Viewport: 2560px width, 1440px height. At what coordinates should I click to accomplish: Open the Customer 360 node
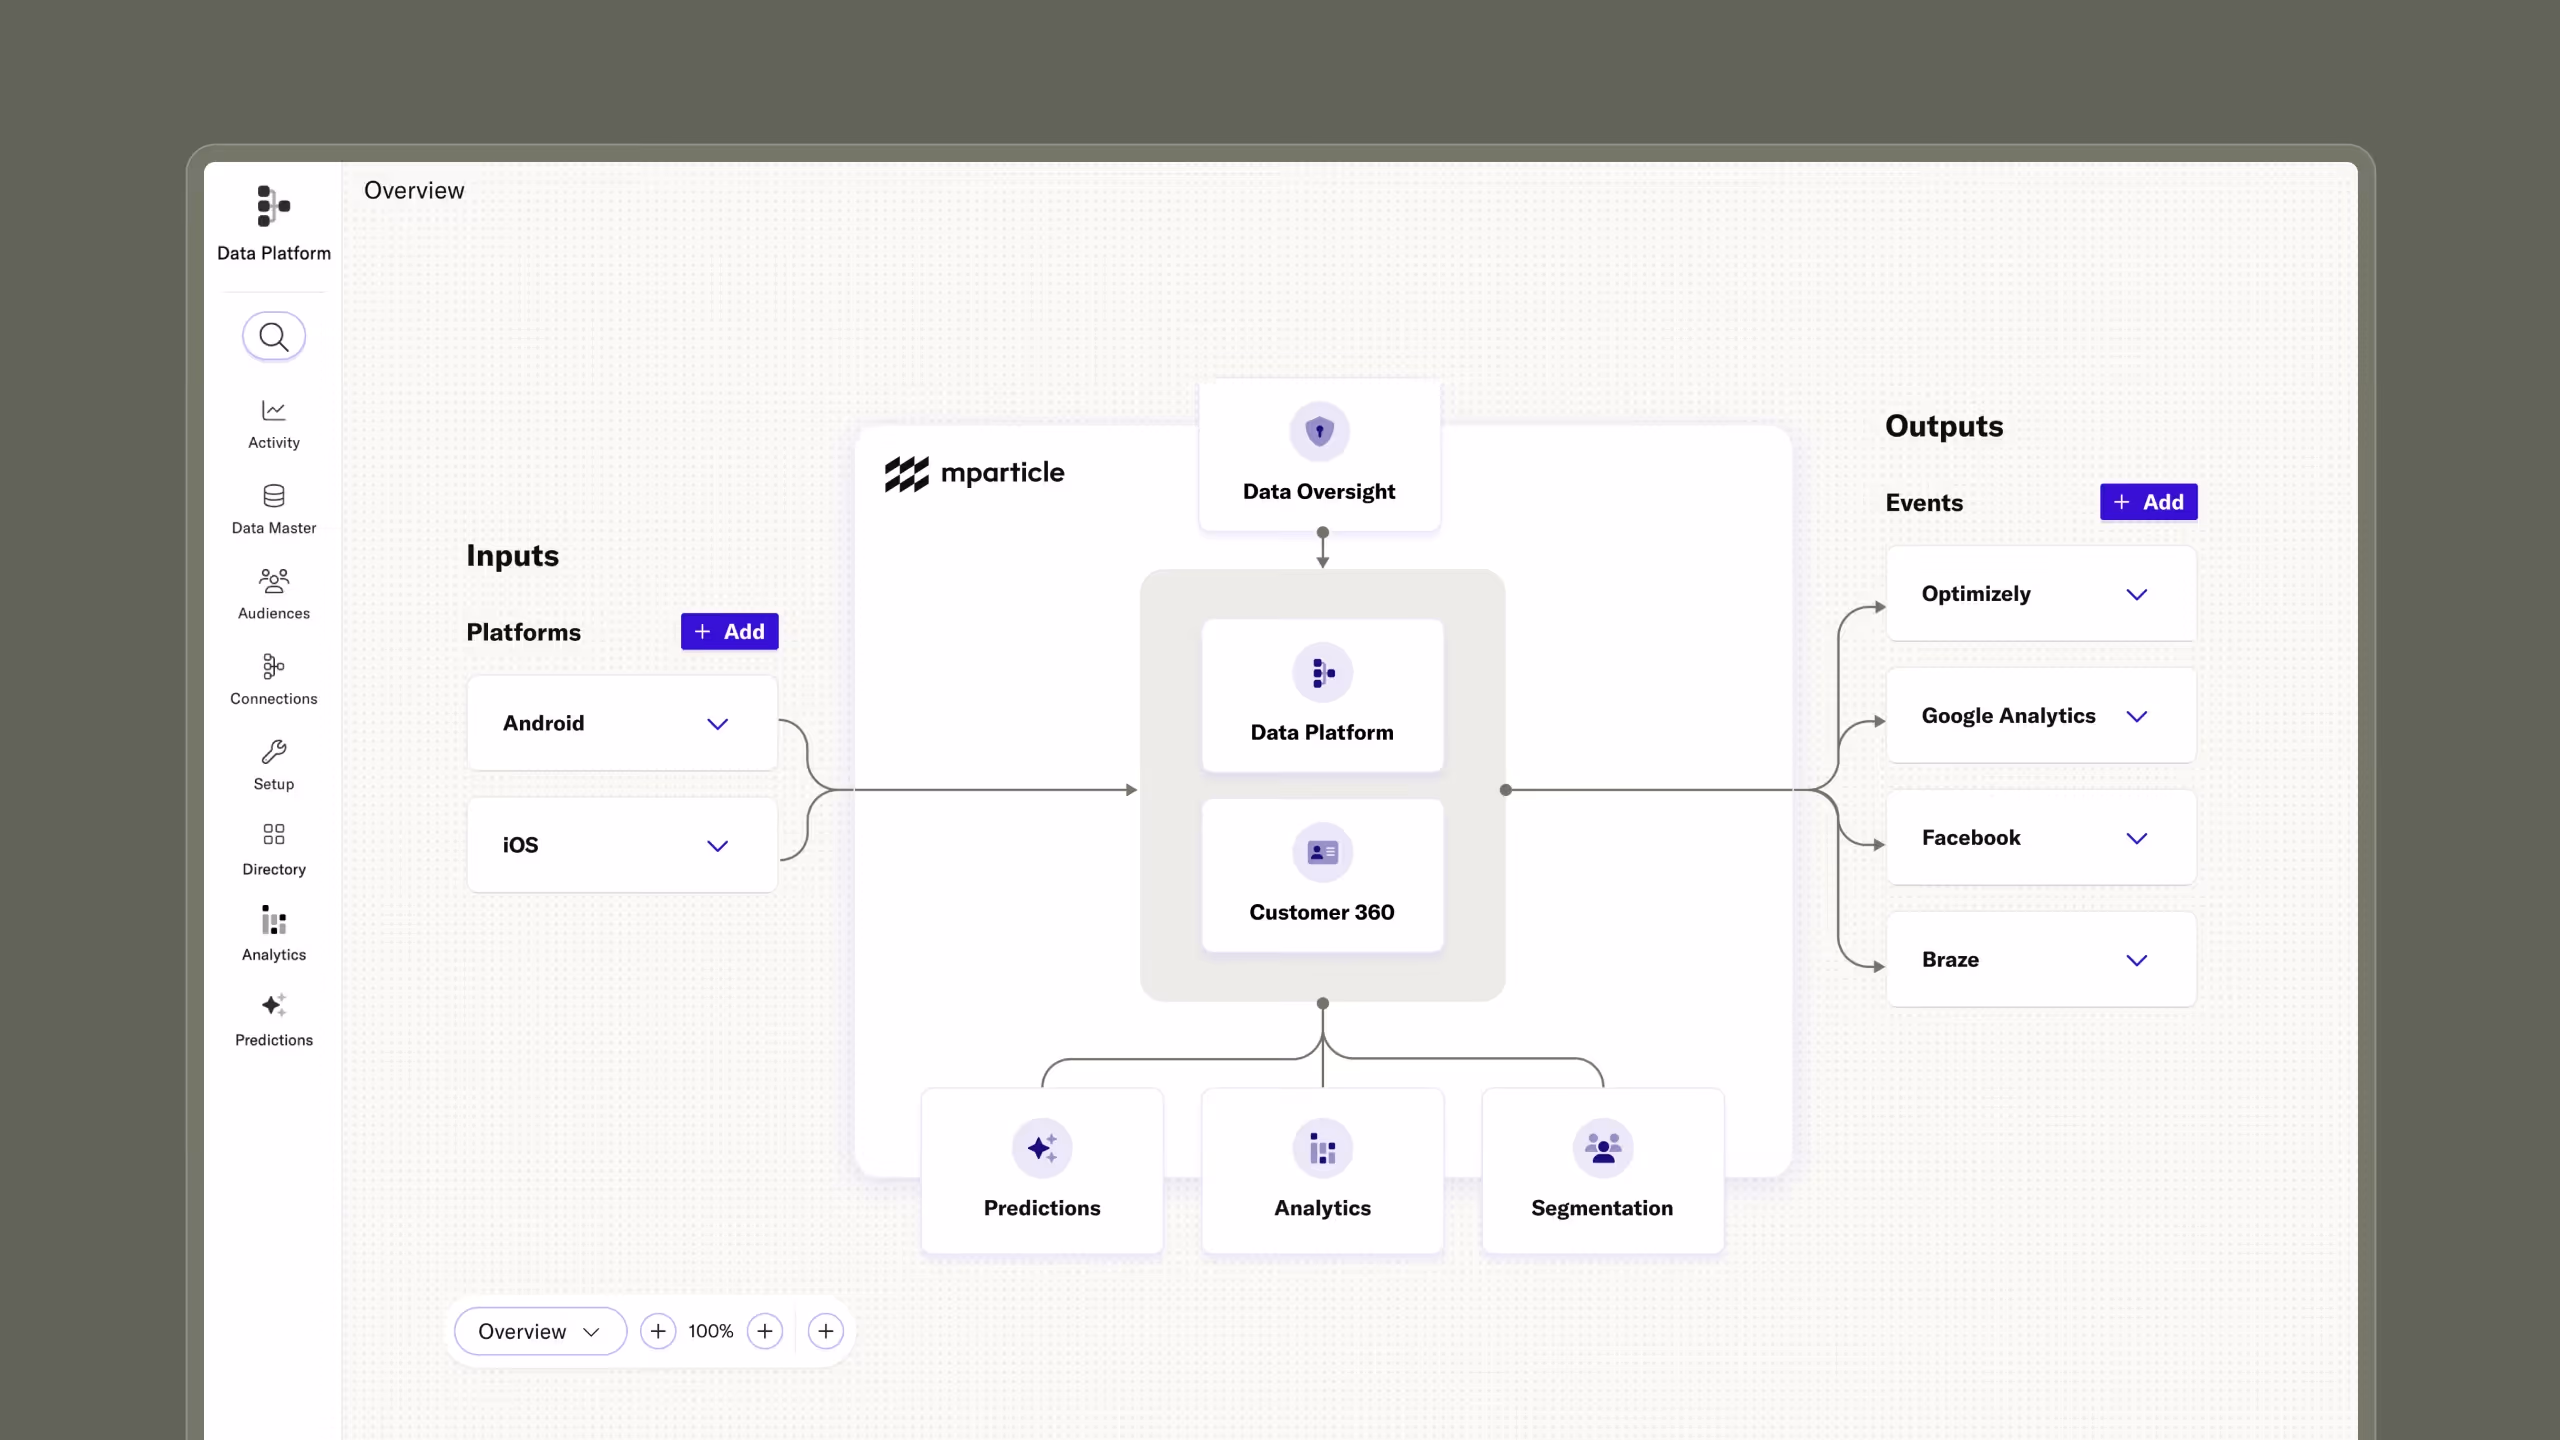tap(1322, 875)
